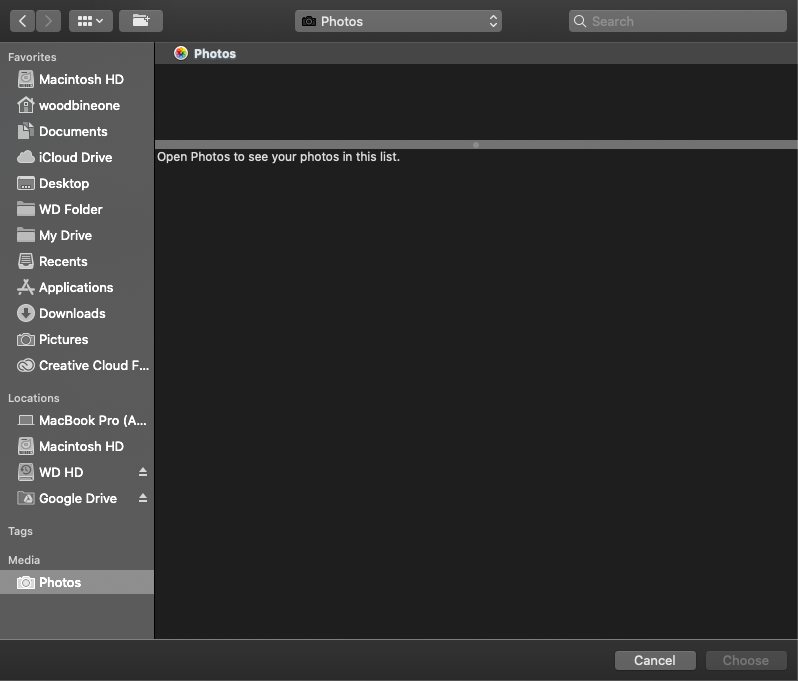Click the Choose button
The height and width of the screenshot is (681, 798).
pos(746,660)
